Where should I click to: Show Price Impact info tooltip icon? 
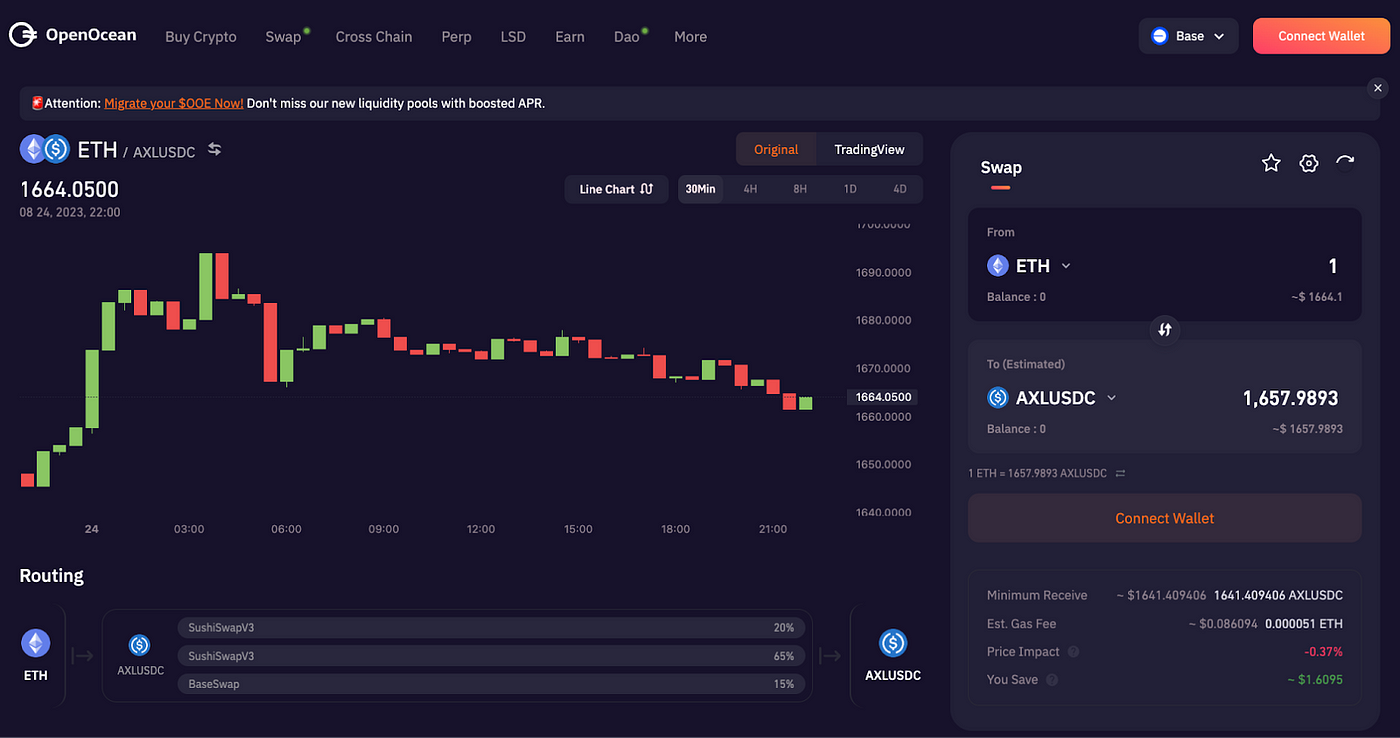1074,651
